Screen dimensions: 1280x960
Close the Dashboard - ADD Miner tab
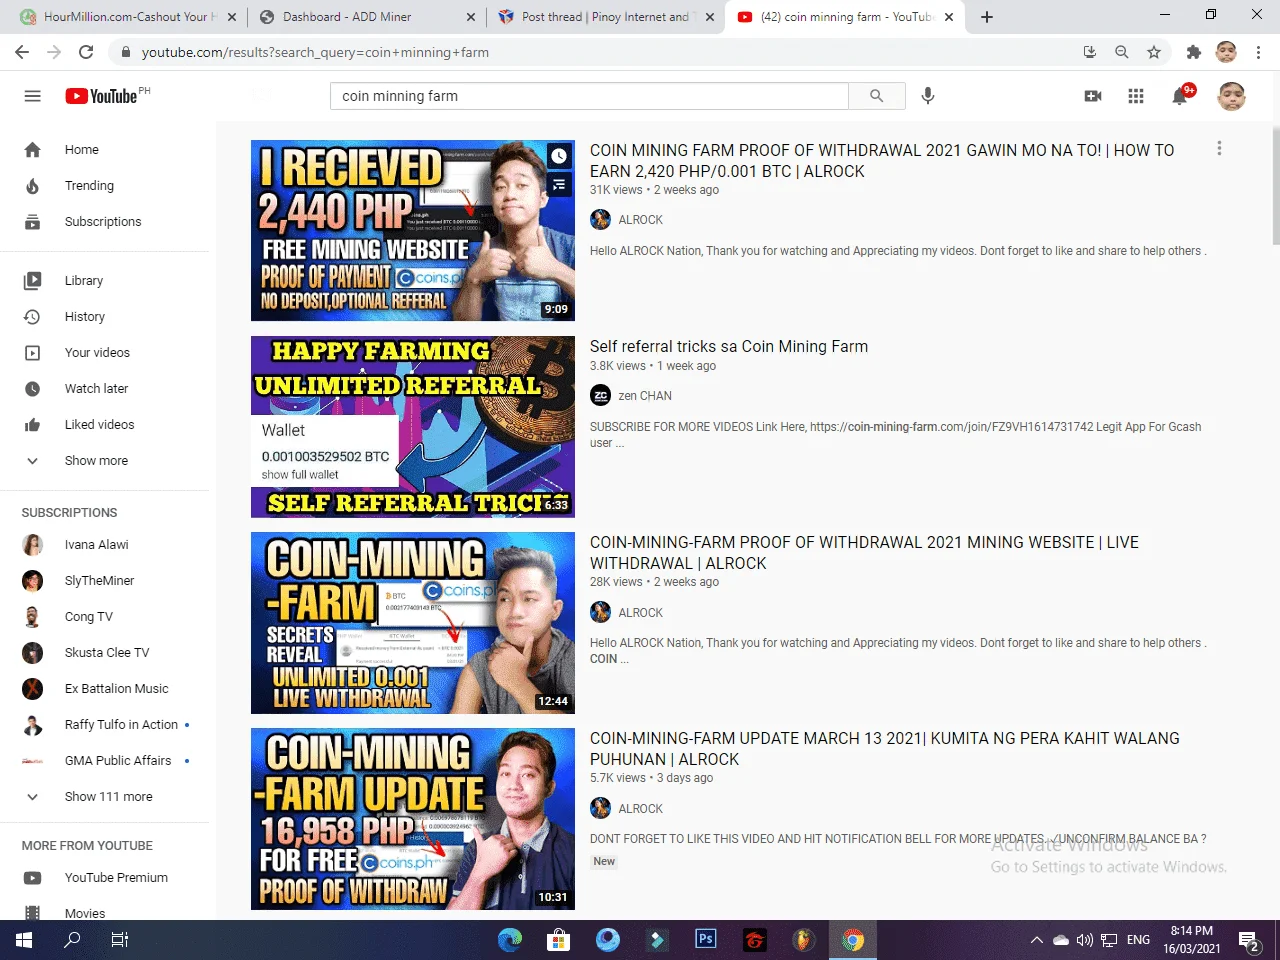[x=472, y=17]
